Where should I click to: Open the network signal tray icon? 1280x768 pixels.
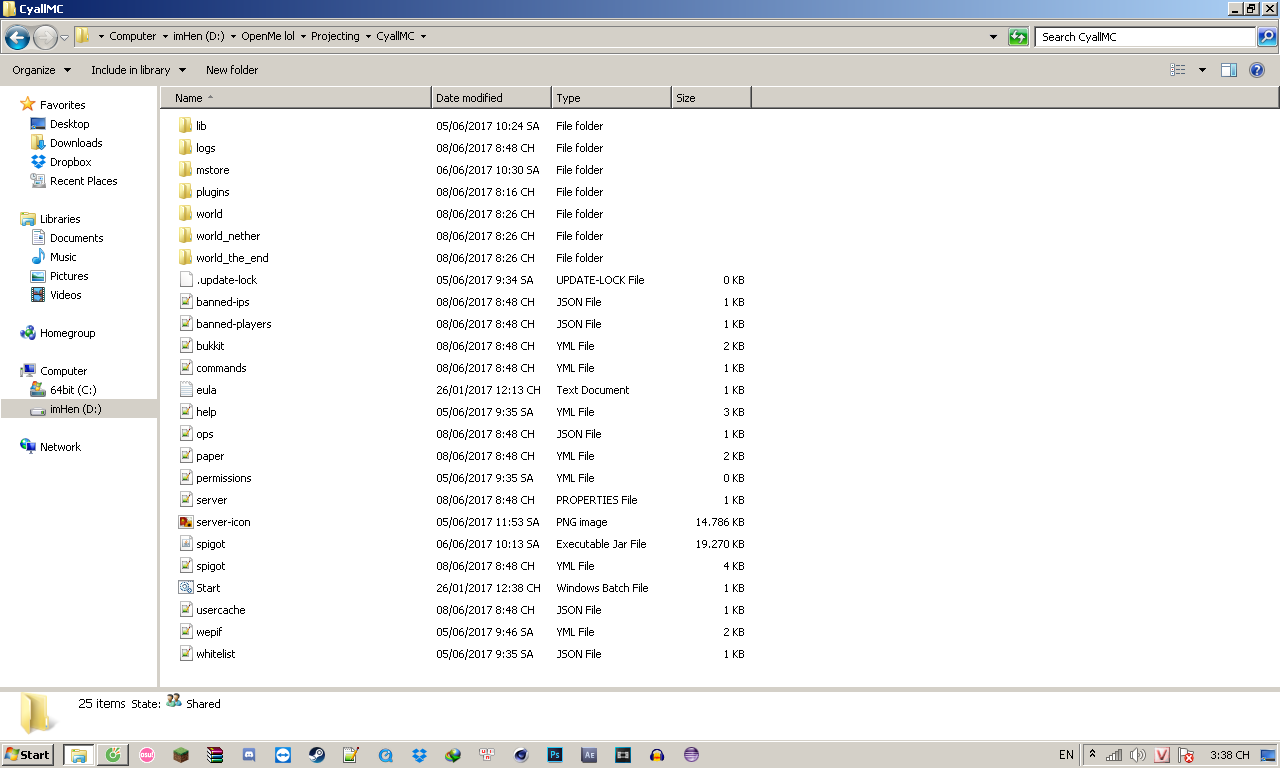click(x=1114, y=755)
